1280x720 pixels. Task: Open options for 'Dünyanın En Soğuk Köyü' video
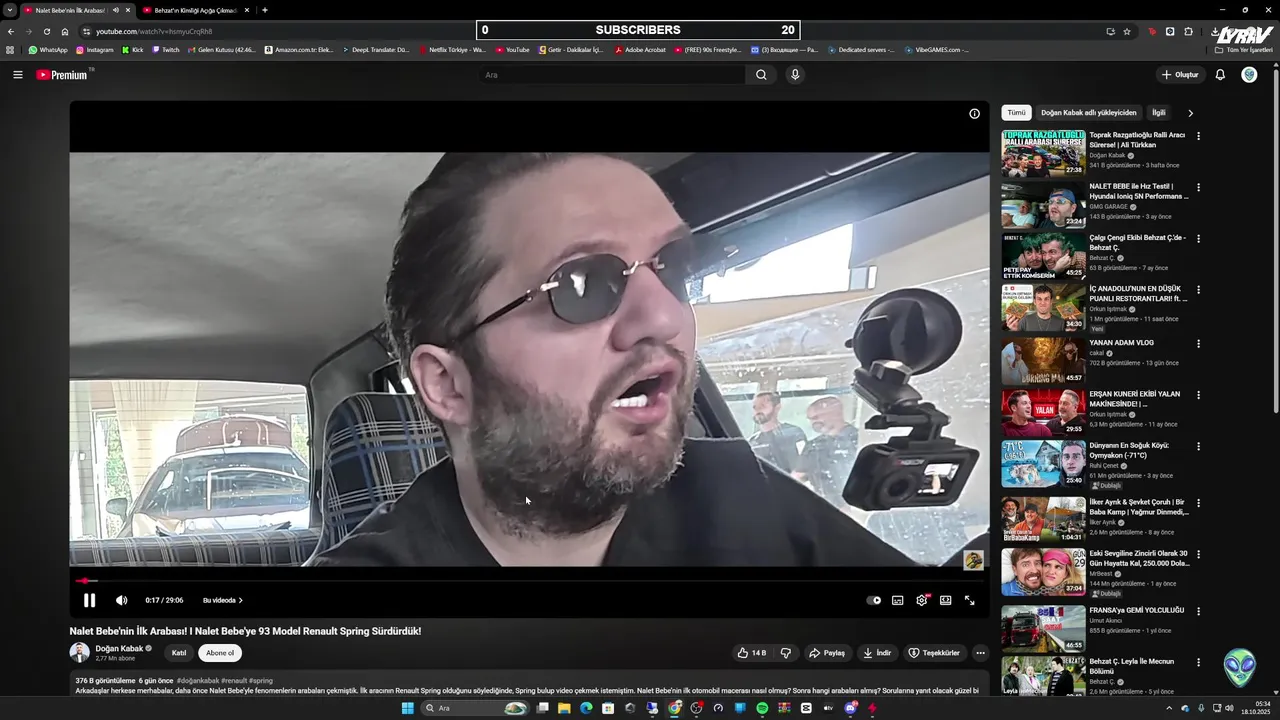tap(1198, 446)
